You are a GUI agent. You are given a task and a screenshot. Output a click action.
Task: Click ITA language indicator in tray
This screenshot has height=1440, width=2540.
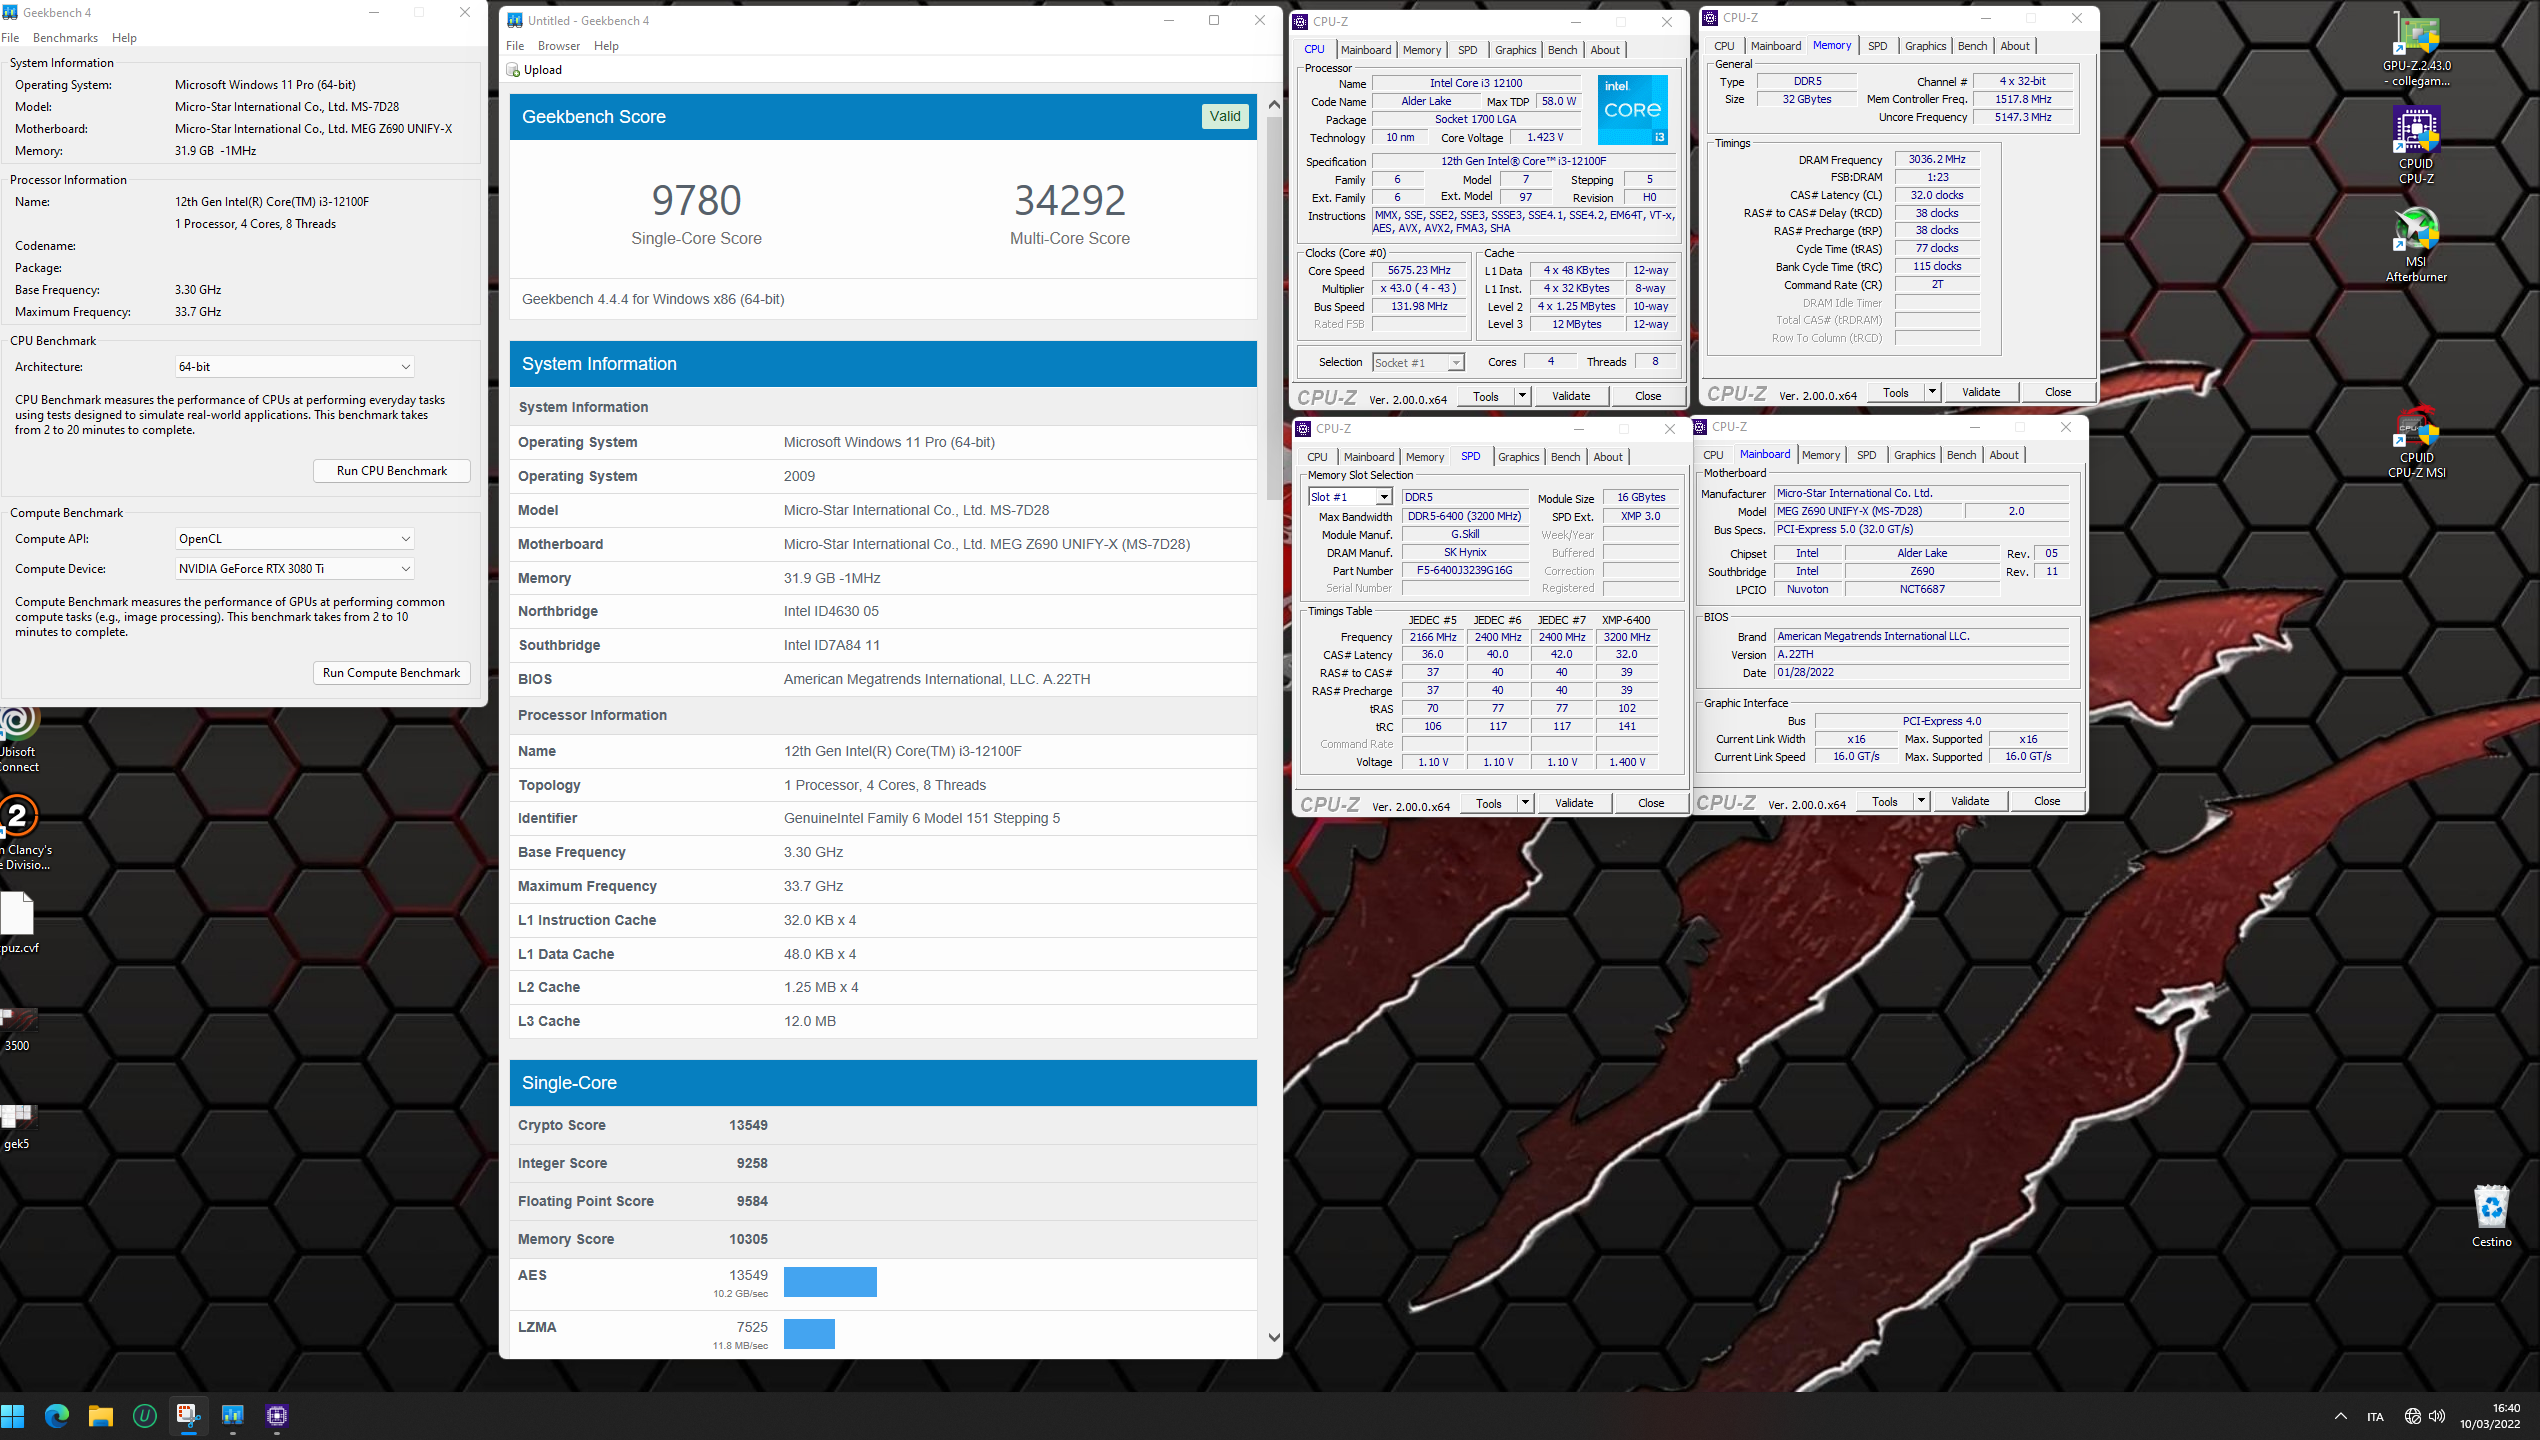[2375, 1417]
